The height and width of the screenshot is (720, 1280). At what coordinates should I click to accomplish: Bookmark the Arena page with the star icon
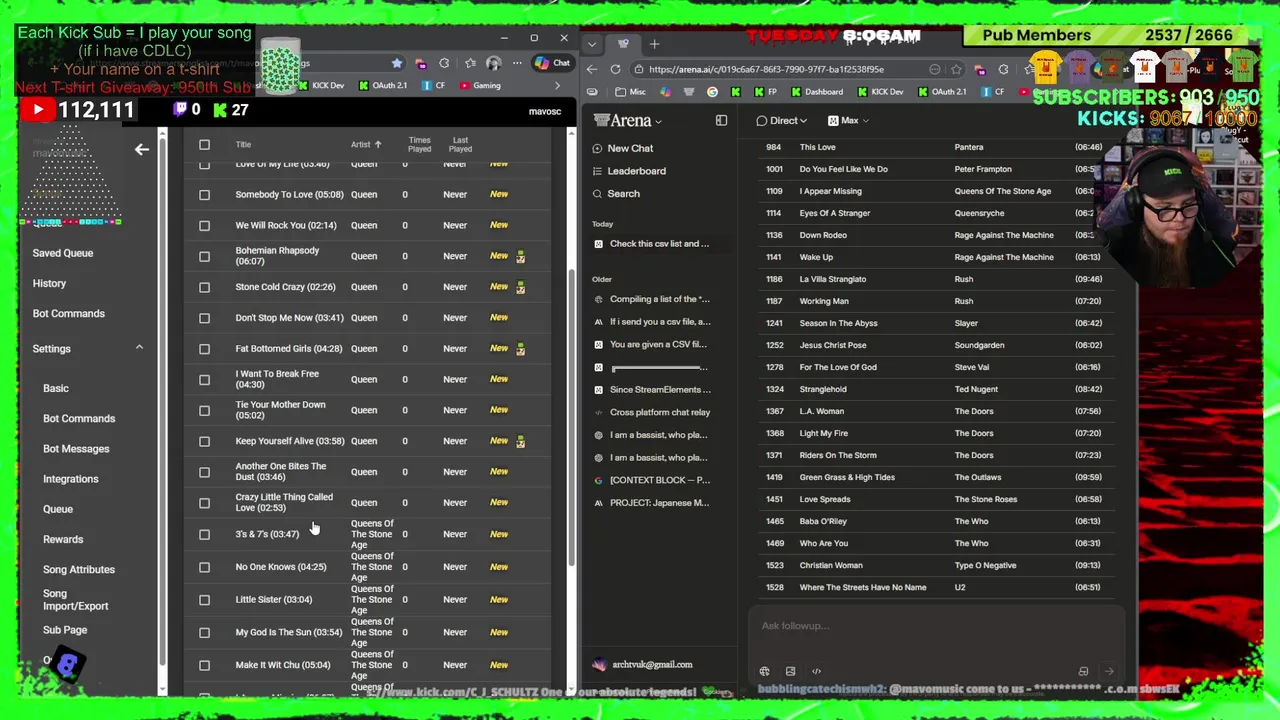click(956, 69)
